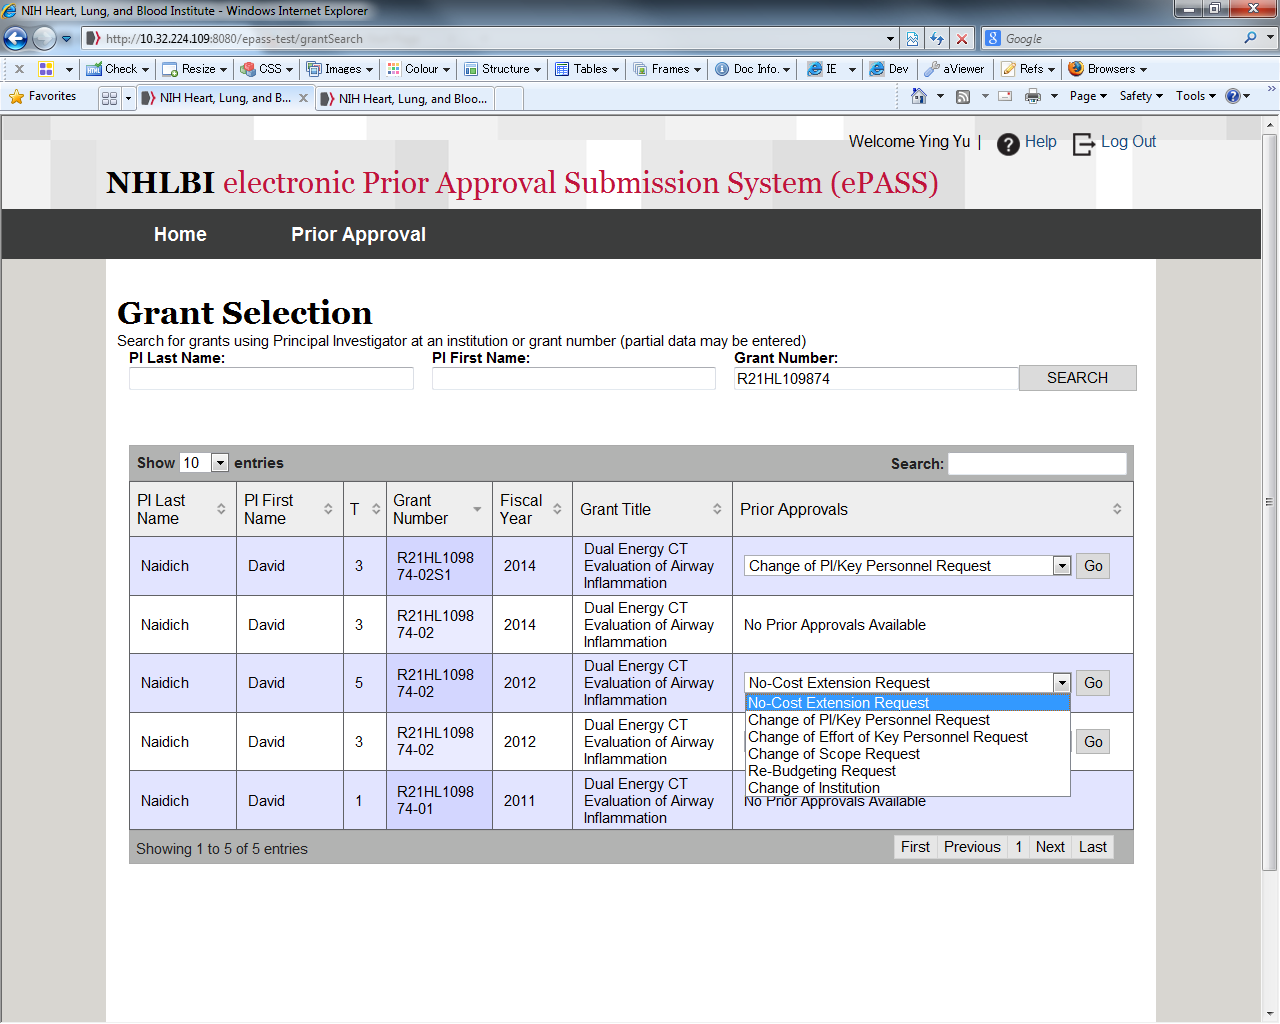
Task: Click the blue Help question icon in command bar
Action: point(1233,96)
